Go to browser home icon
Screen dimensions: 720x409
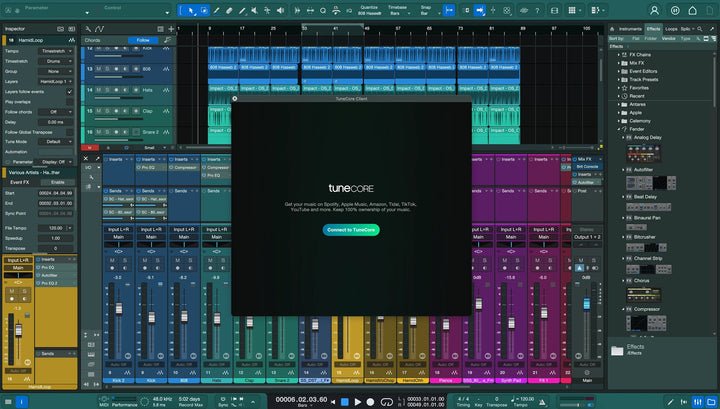[612, 29]
